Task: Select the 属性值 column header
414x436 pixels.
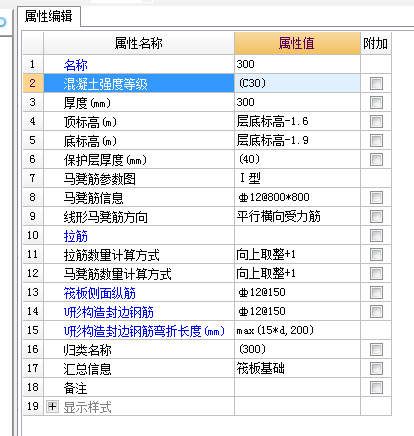Action: [297, 43]
